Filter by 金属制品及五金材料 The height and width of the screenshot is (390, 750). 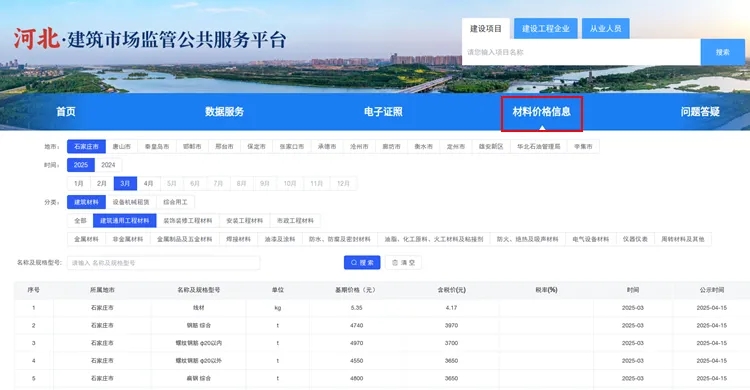(185, 239)
